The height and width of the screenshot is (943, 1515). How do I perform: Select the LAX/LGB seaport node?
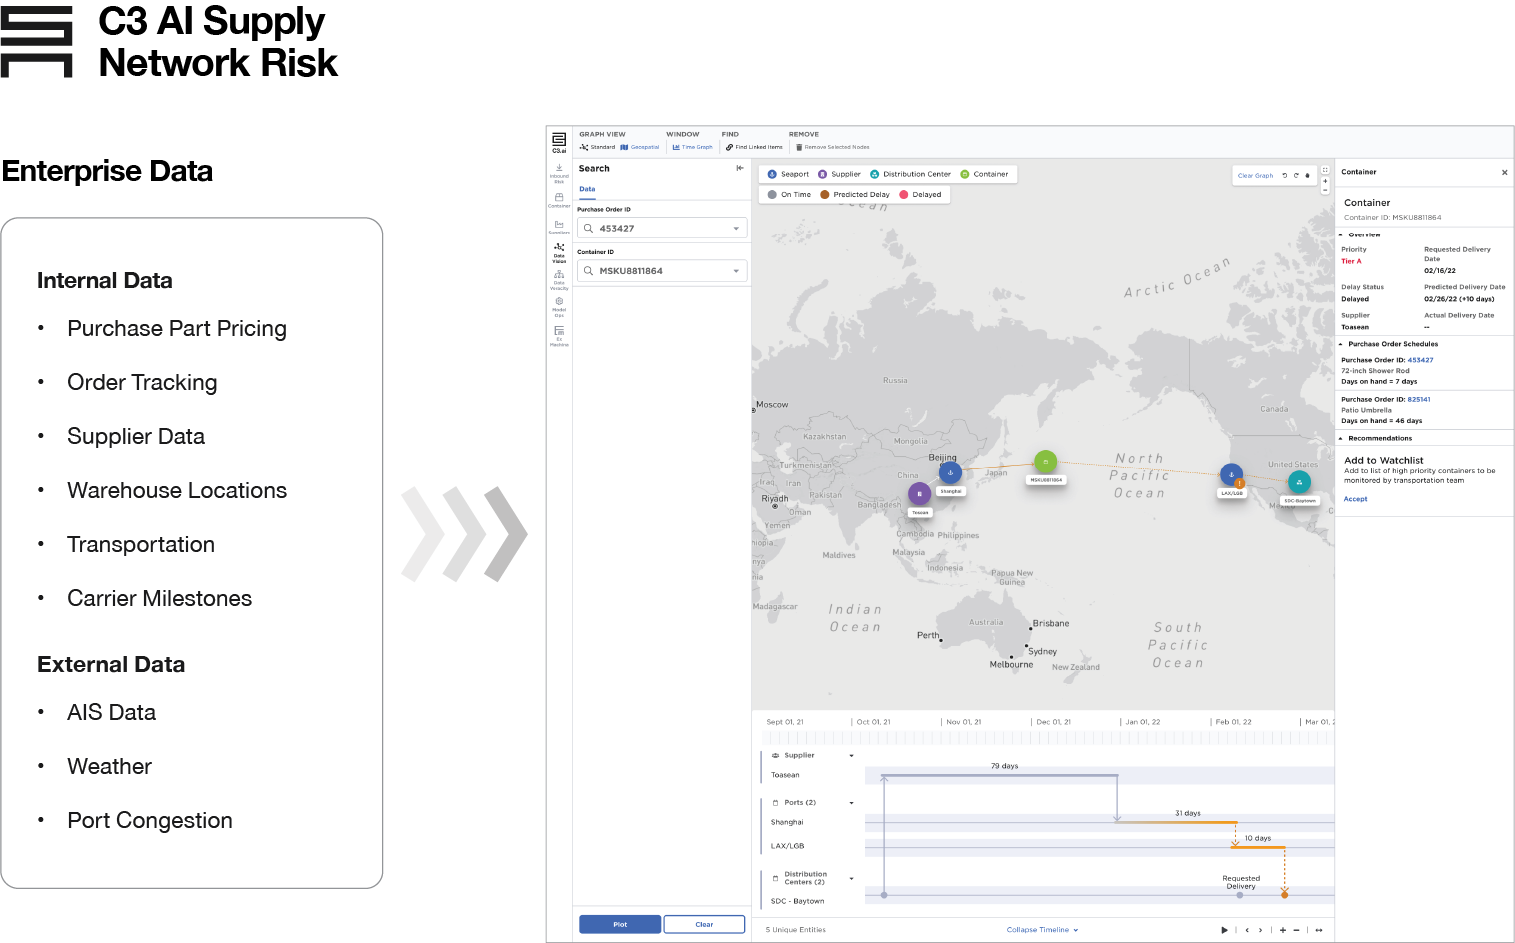(1231, 474)
